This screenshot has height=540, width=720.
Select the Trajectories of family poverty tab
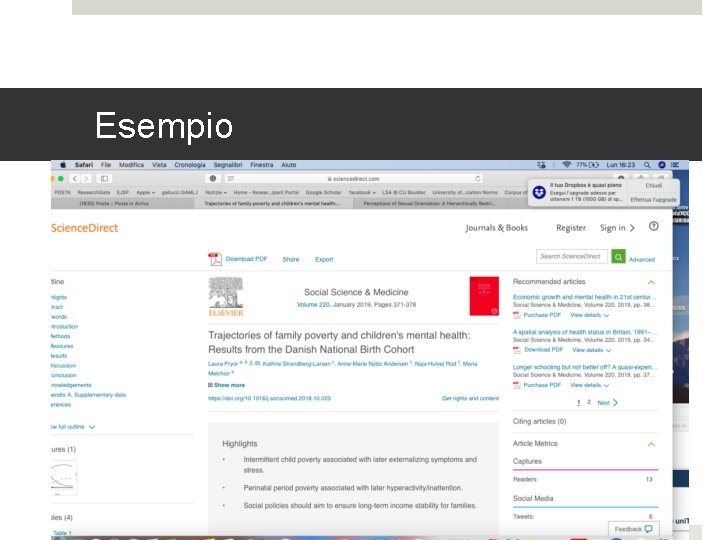(x=272, y=203)
